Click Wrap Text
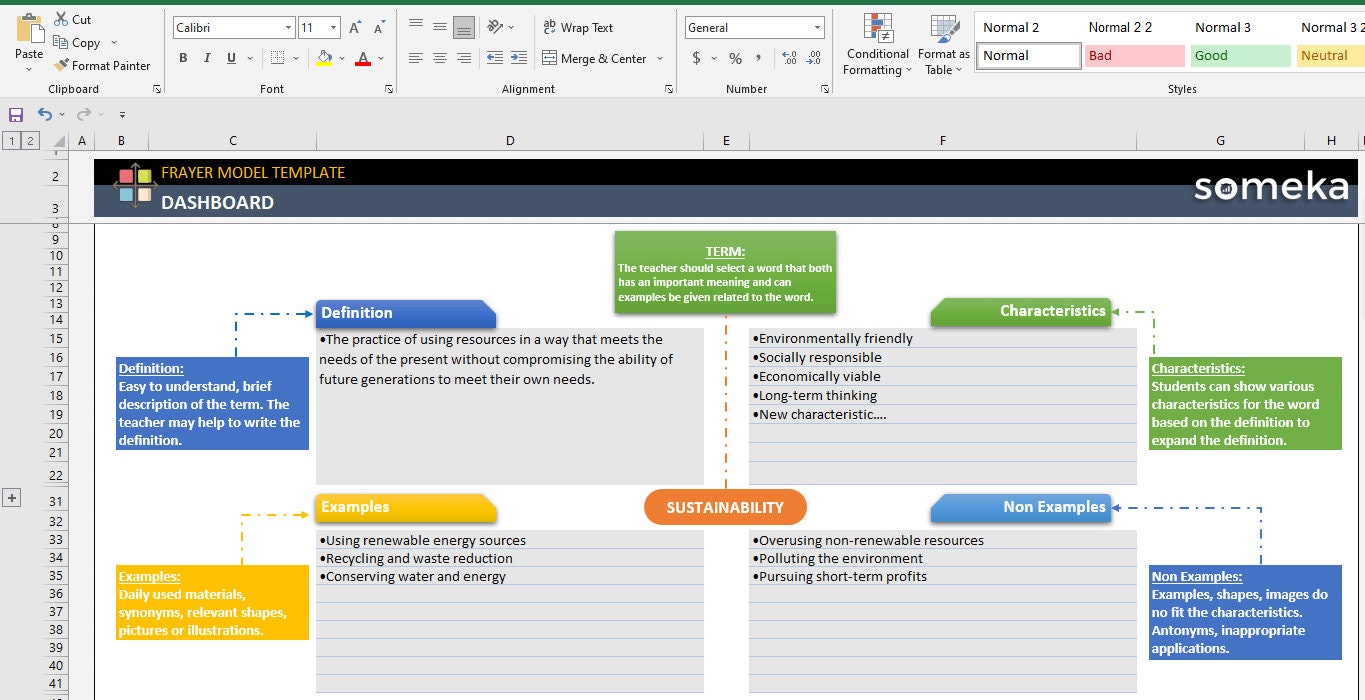This screenshot has width=1365, height=700. point(578,28)
